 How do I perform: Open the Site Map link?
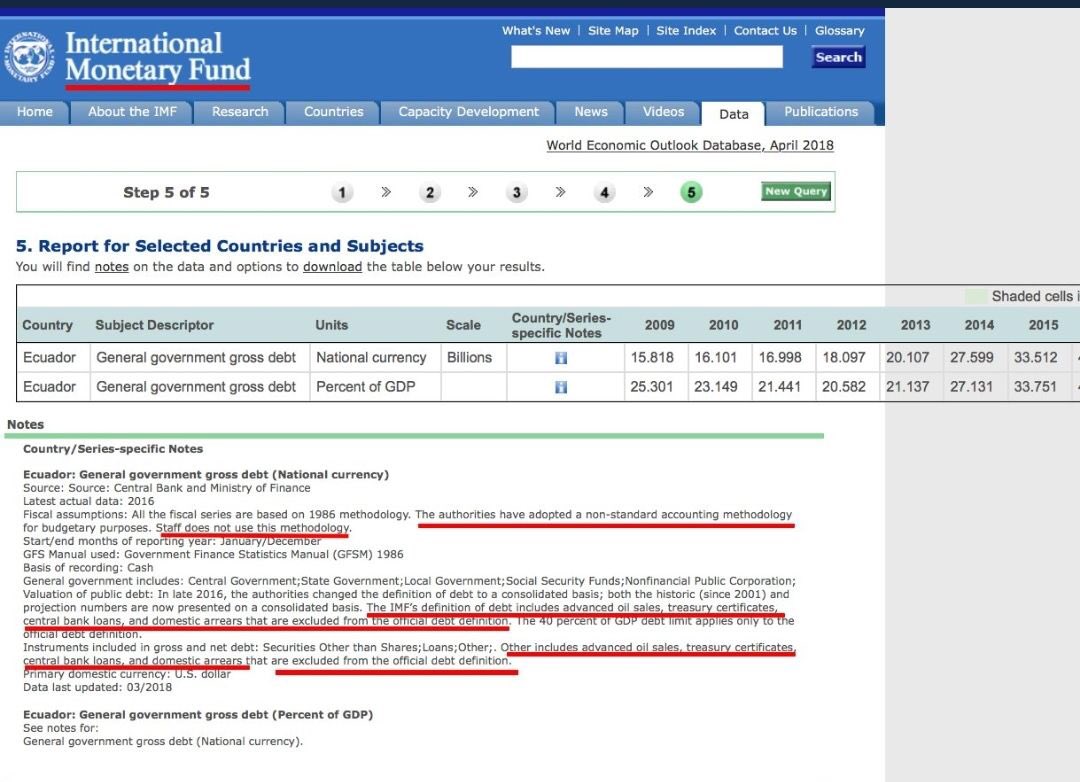pos(613,31)
